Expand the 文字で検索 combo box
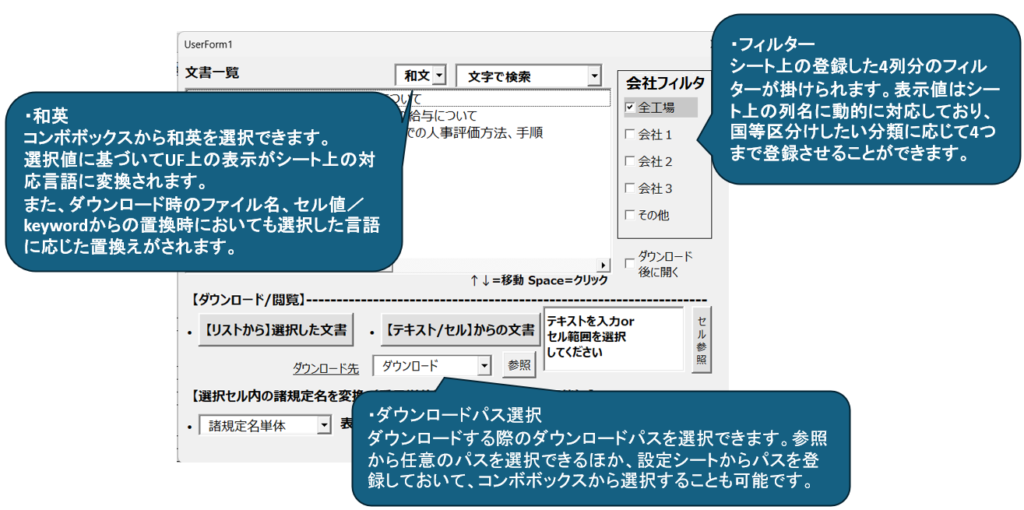The height and width of the screenshot is (510, 1024). point(594,76)
